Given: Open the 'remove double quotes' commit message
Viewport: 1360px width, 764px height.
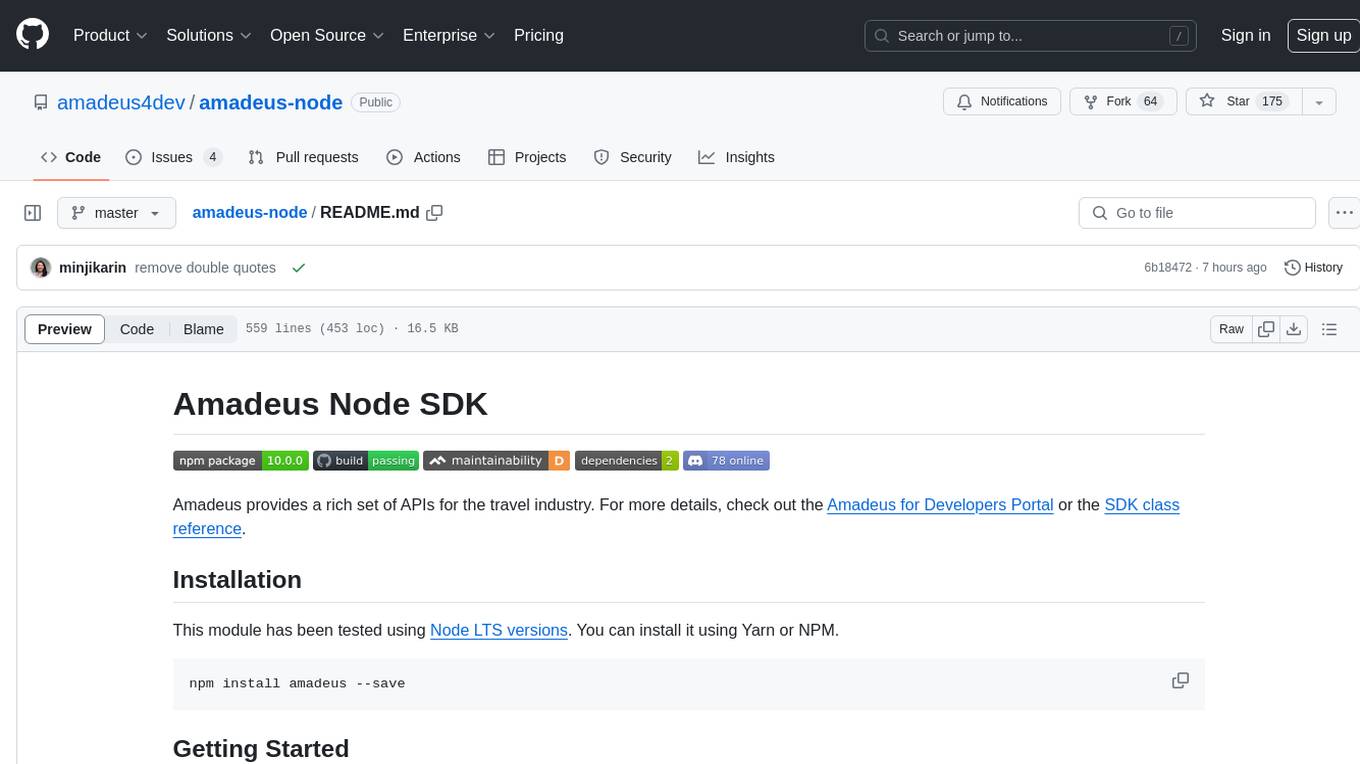Looking at the screenshot, I should pos(205,268).
